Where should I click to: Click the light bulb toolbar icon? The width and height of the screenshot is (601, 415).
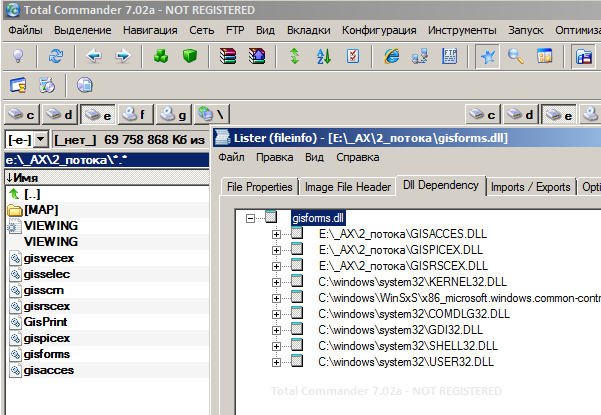coord(18,56)
